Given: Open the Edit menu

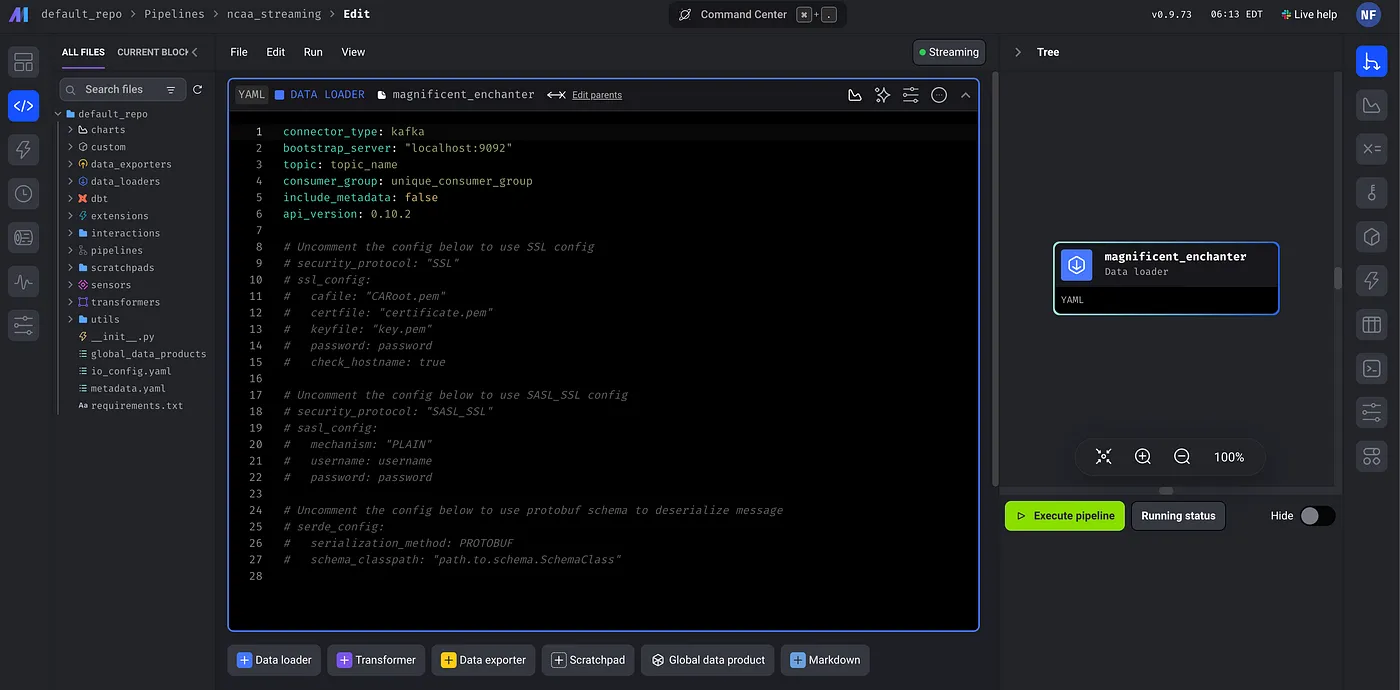Looking at the screenshot, I should 276,52.
